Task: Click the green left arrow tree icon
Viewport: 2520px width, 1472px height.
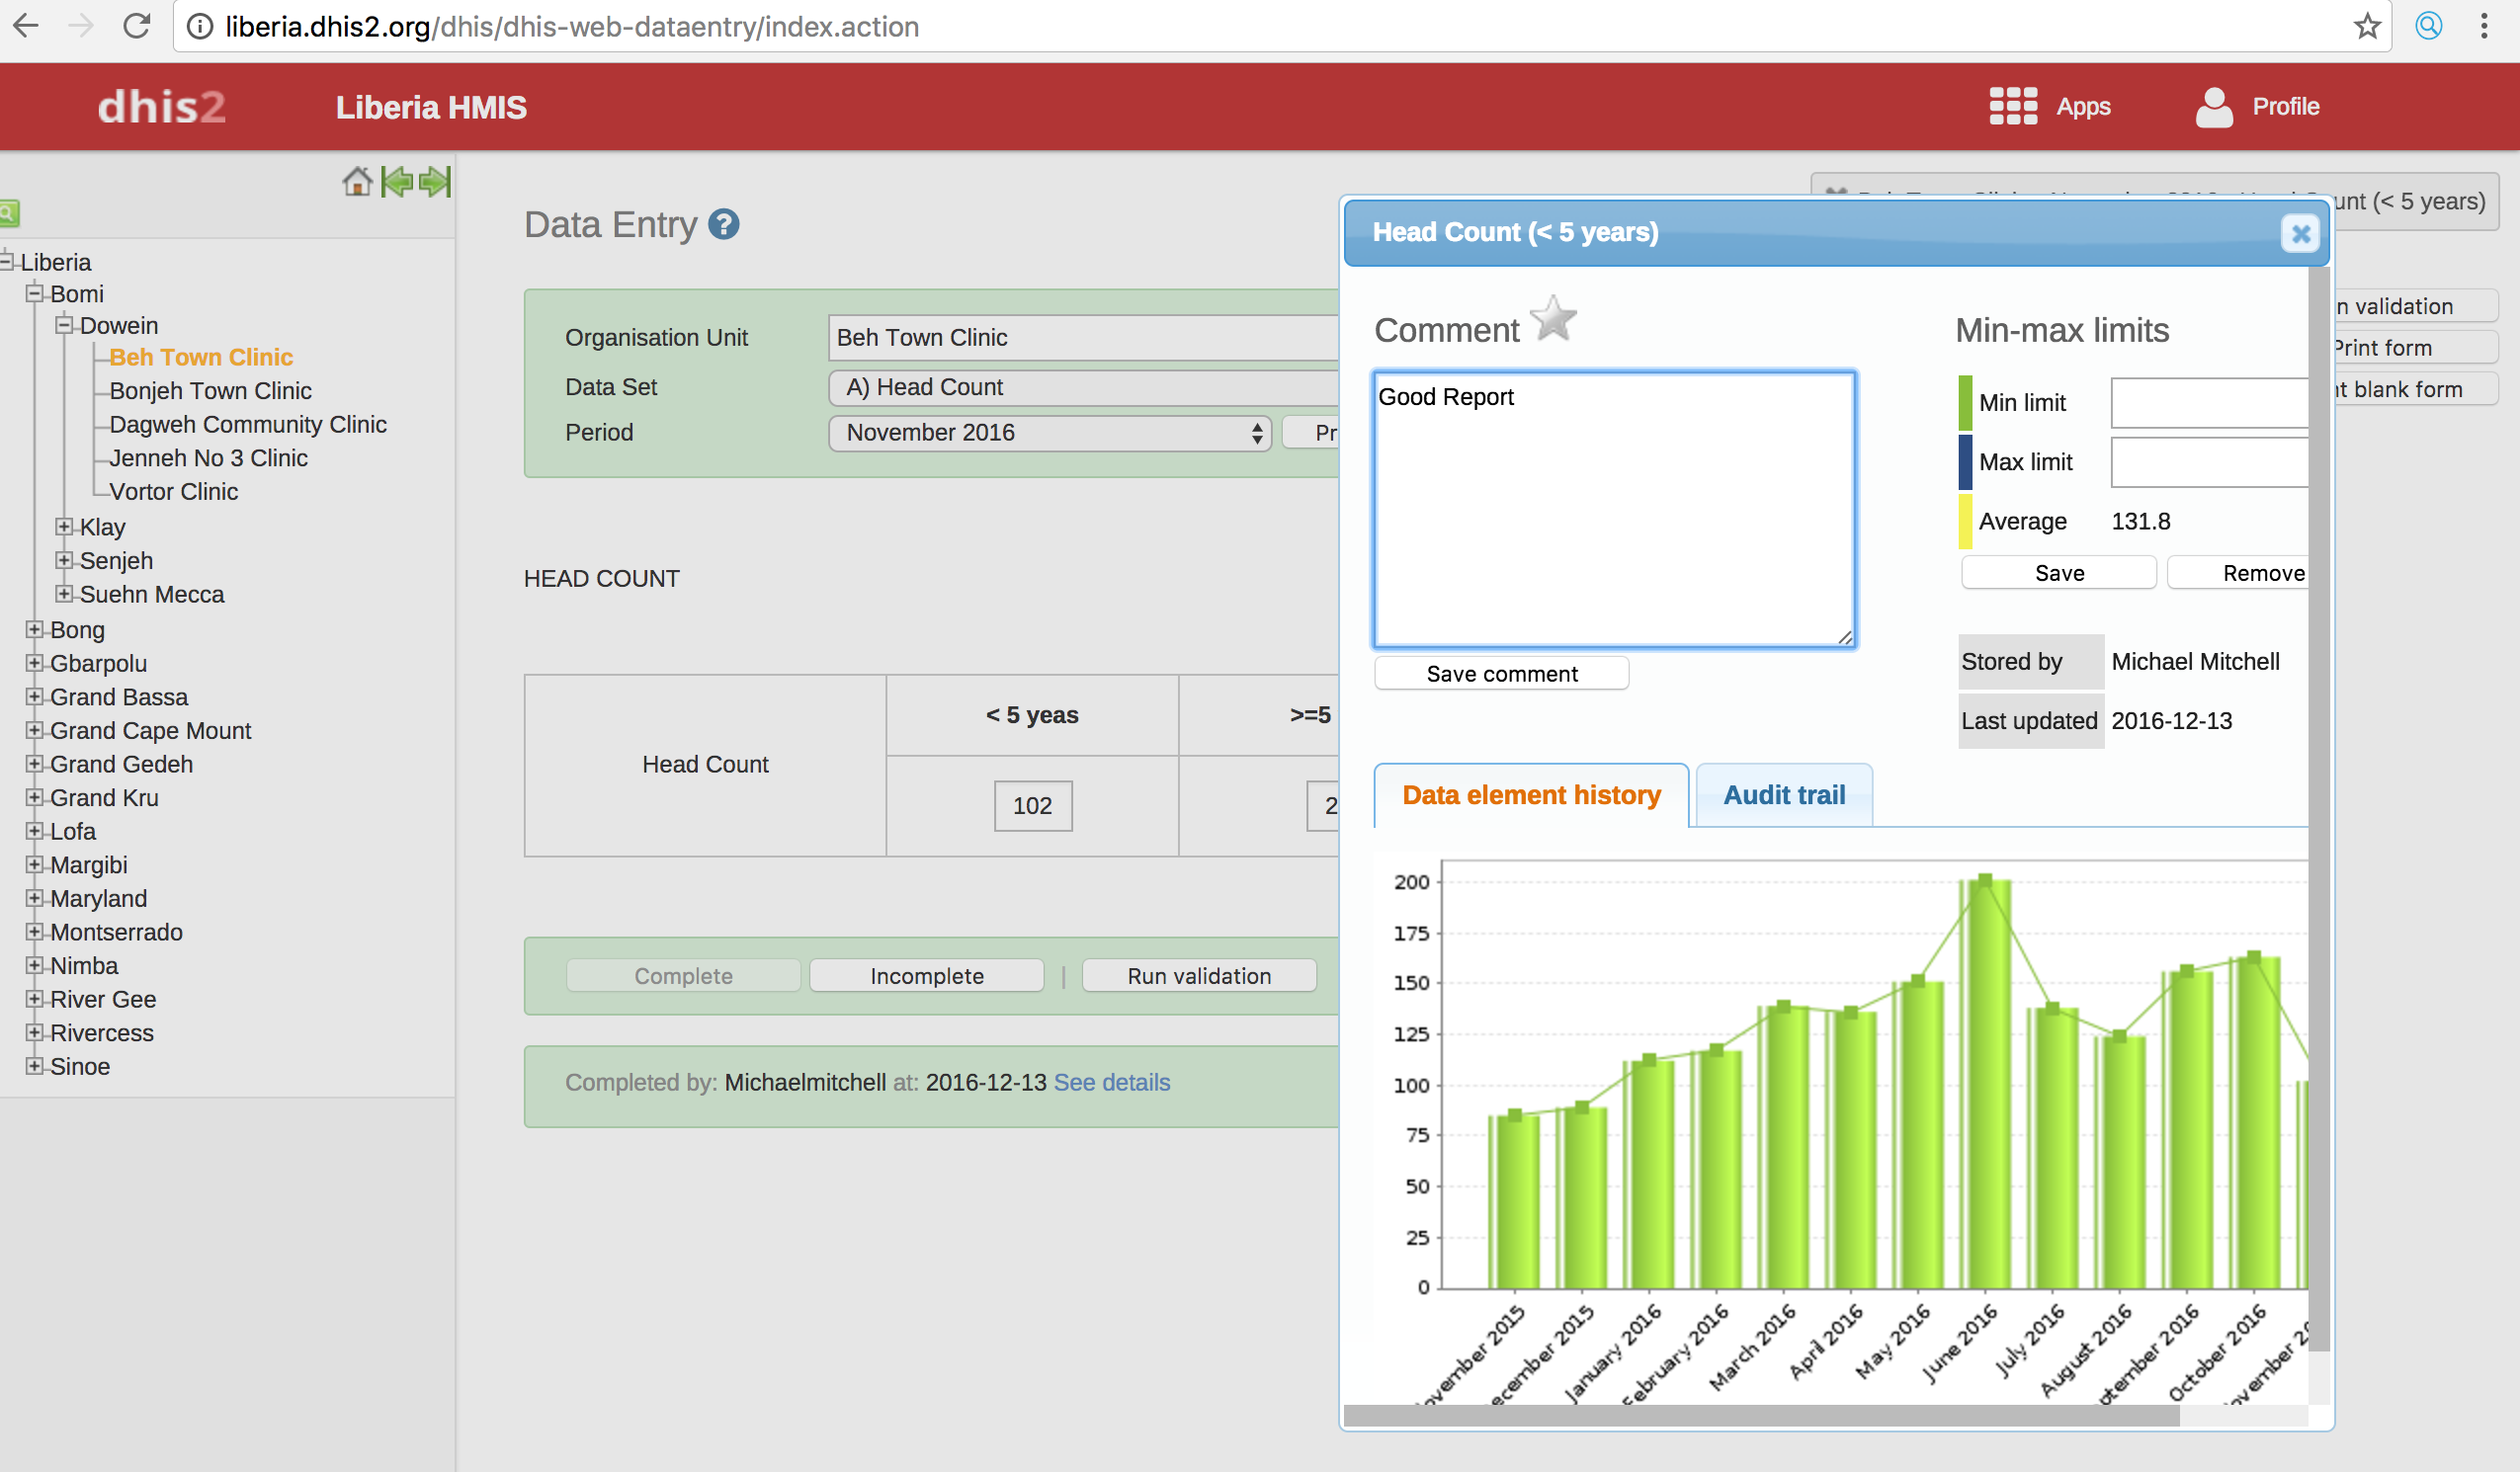Action: tap(397, 182)
